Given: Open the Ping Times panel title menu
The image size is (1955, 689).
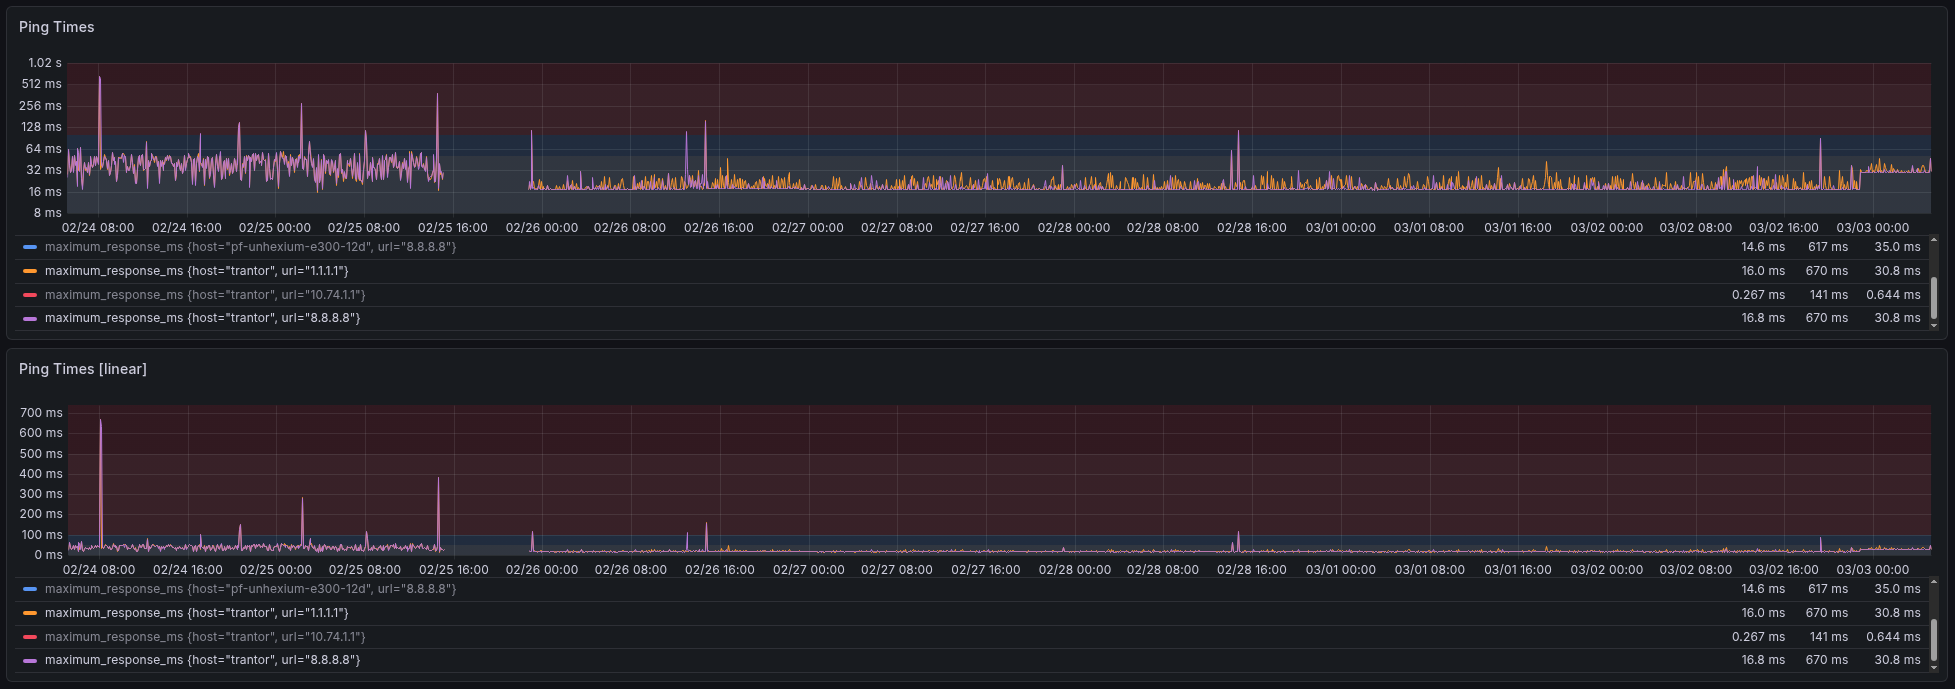Looking at the screenshot, I should coord(57,27).
